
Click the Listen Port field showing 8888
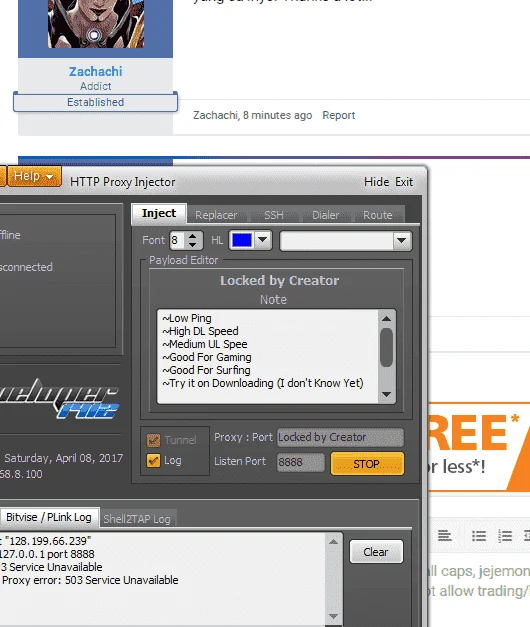click(x=300, y=462)
